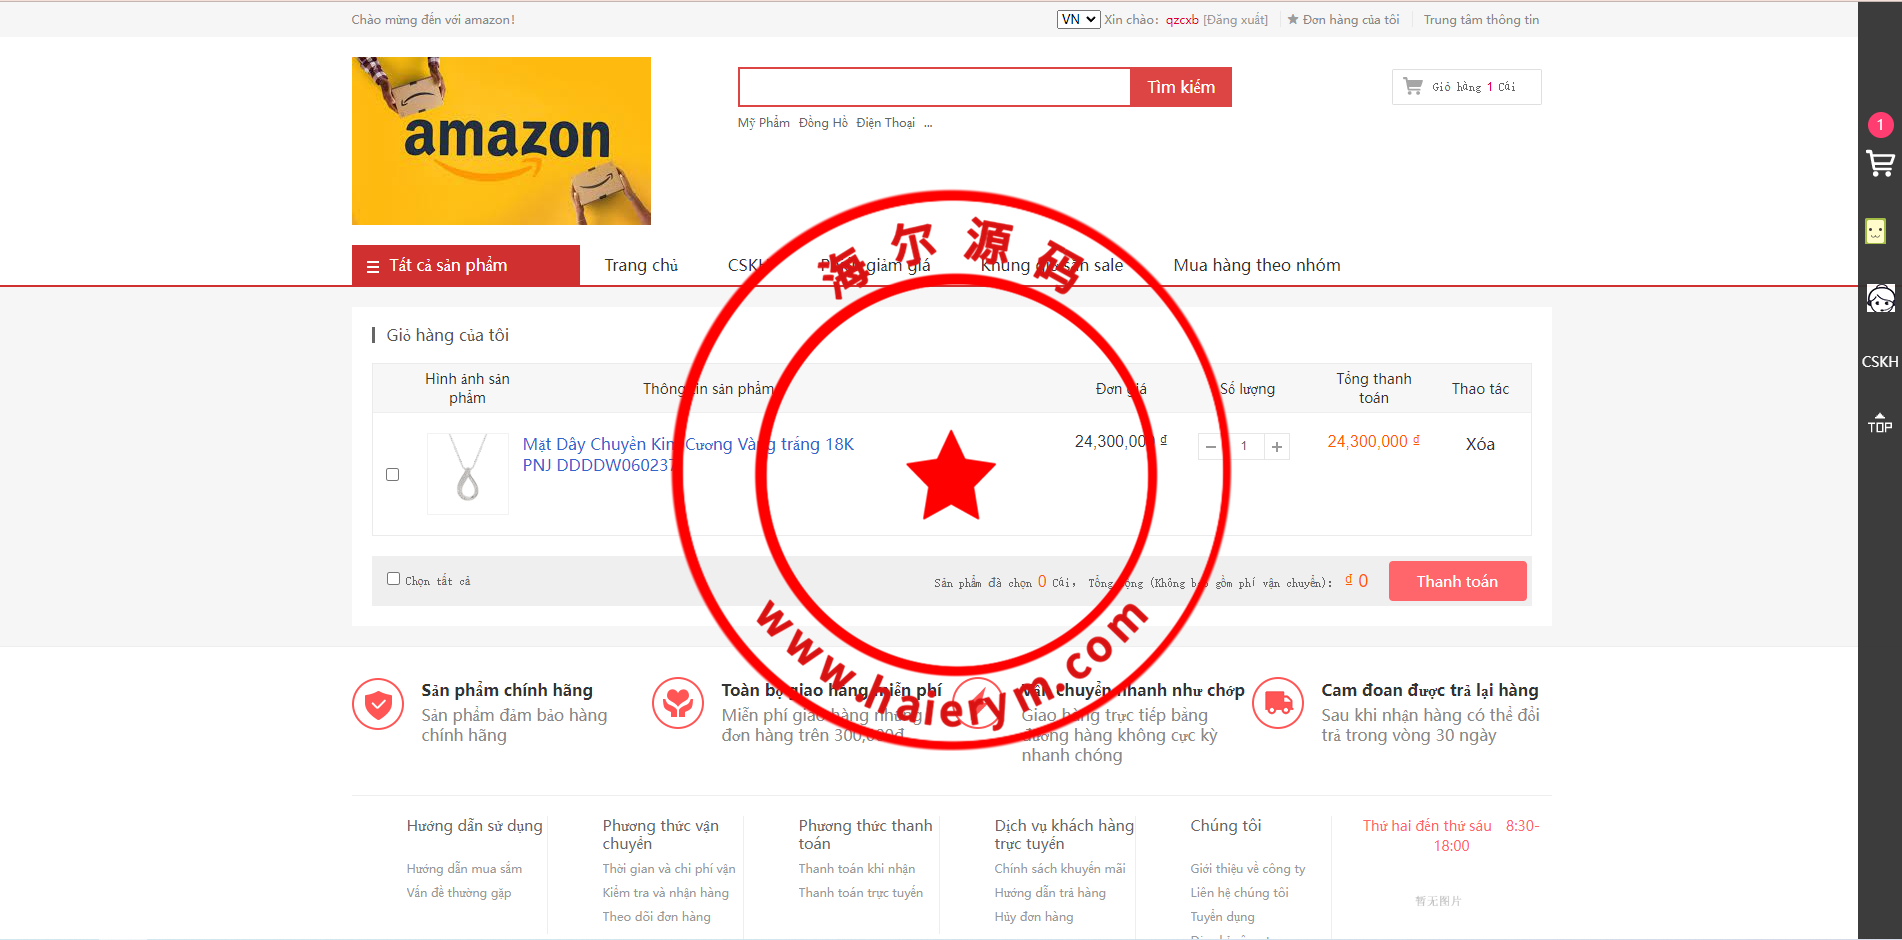The height and width of the screenshot is (940, 1902).
Task: Click the yellow smiley note sidebar icon
Action: pos(1876,232)
